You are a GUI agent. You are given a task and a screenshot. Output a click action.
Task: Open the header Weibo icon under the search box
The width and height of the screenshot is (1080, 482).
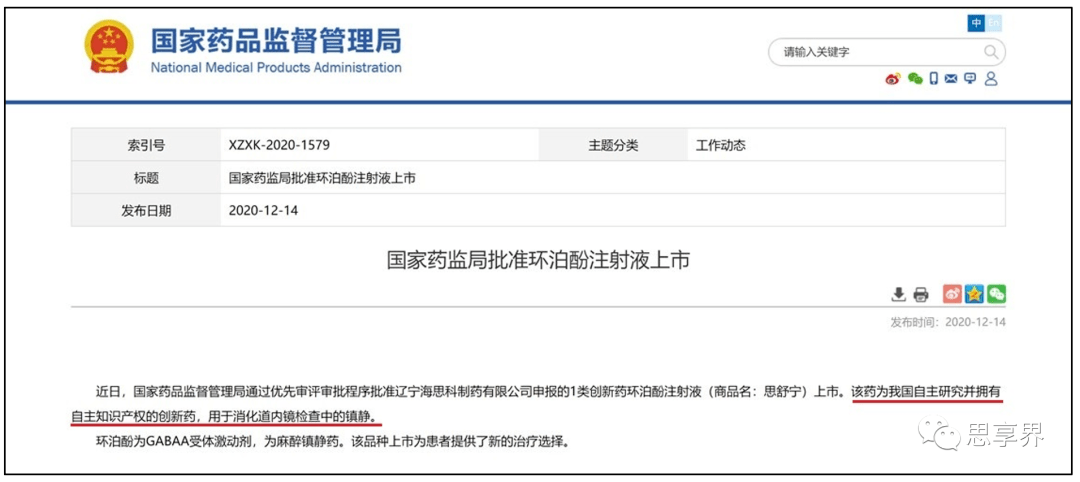tap(893, 79)
